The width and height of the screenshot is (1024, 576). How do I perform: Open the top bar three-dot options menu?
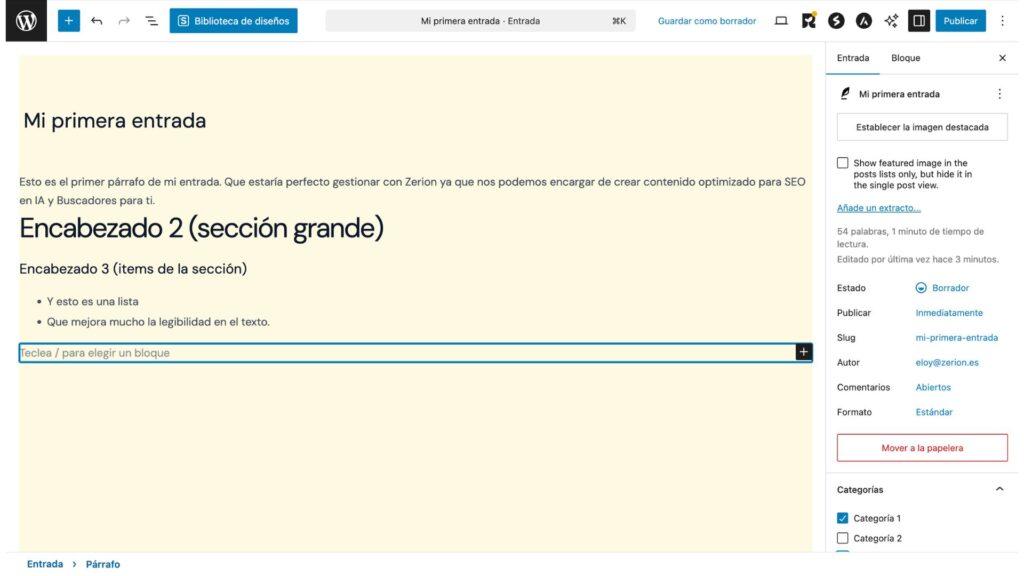tap(1003, 21)
